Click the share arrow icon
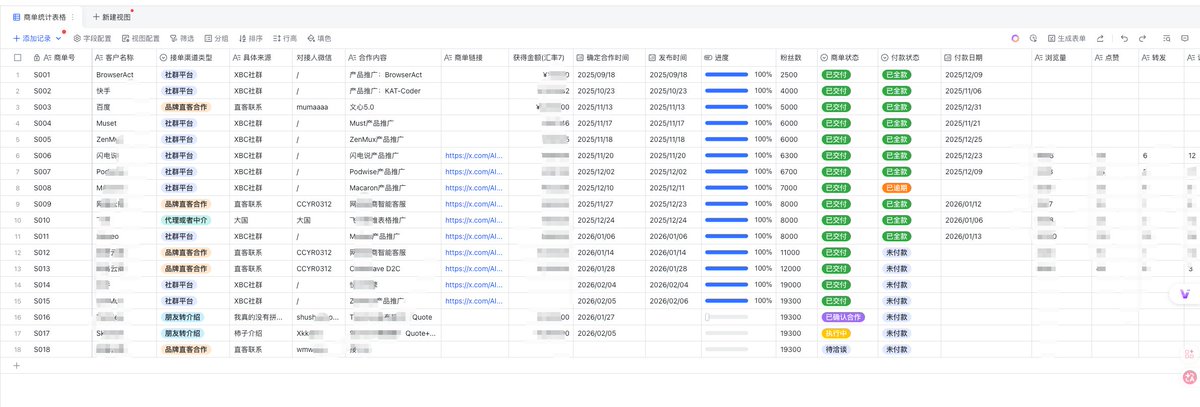The width and height of the screenshot is (1200, 407). pyautogui.click(x=1100, y=37)
